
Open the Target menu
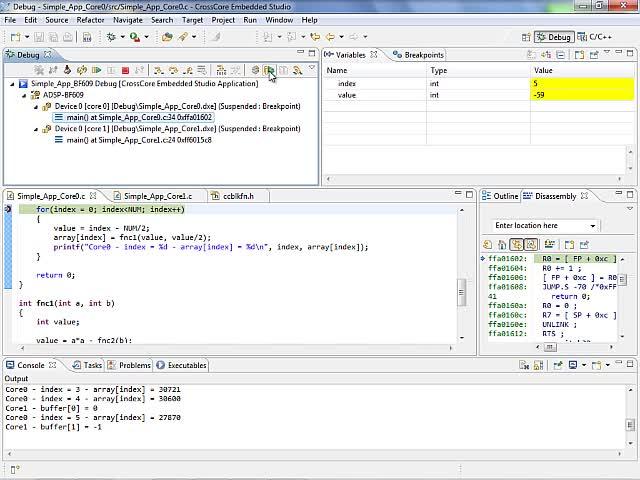[192, 20]
